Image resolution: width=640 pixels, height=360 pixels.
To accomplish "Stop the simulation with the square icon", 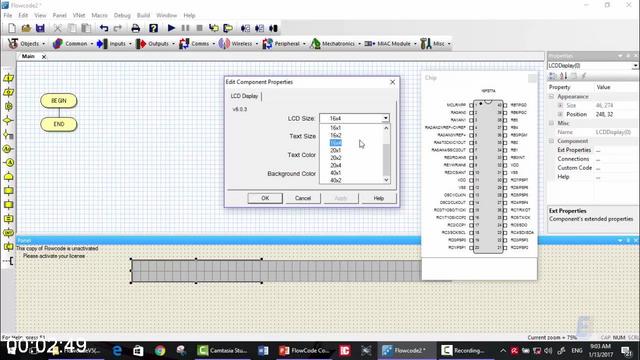I will tap(199, 28).
